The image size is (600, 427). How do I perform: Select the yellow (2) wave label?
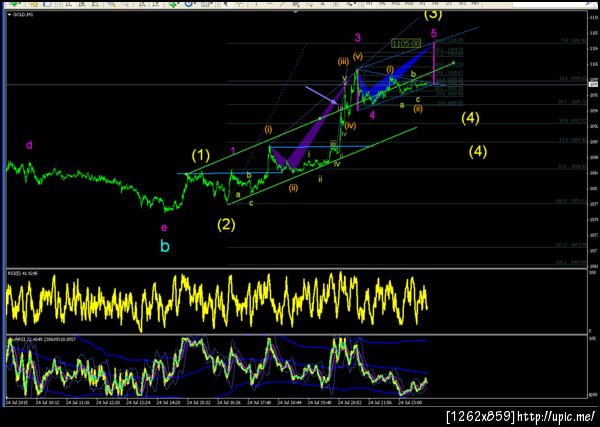pyautogui.click(x=226, y=225)
